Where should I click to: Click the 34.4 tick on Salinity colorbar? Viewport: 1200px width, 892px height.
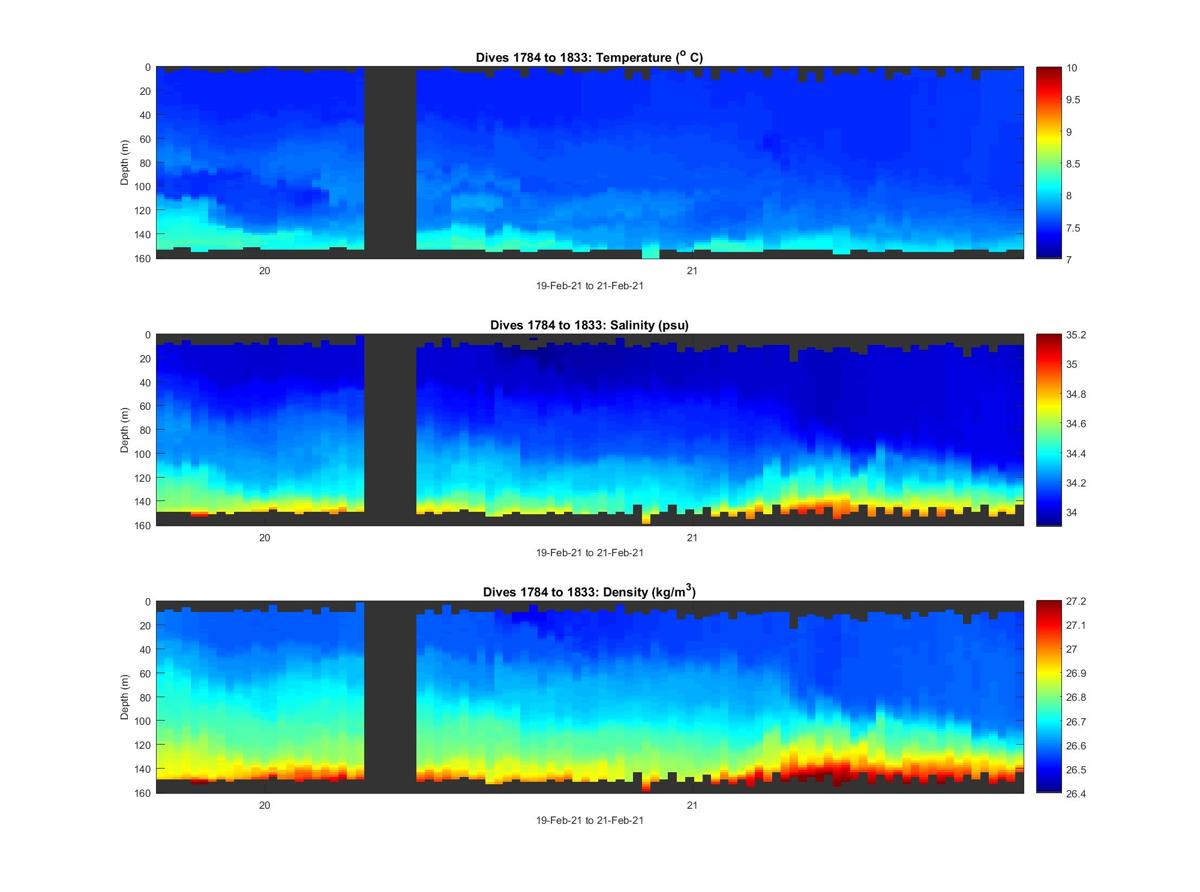pos(1078,454)
